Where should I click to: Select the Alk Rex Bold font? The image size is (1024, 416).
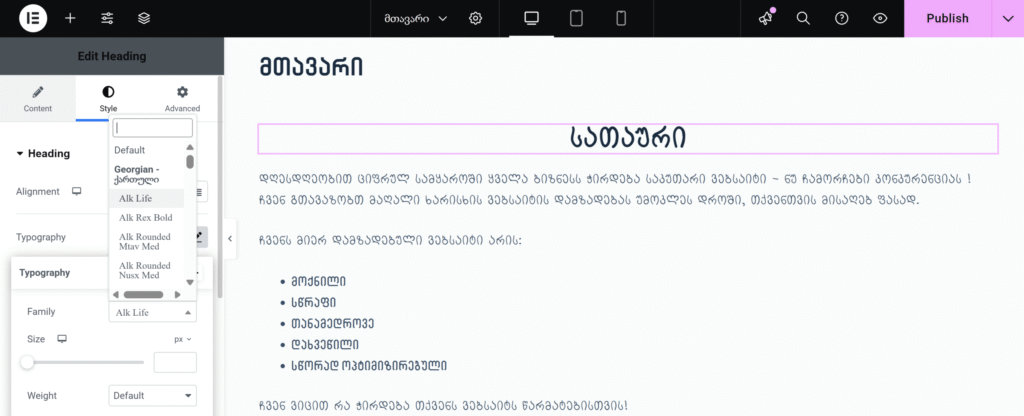(x=147, y=217)
